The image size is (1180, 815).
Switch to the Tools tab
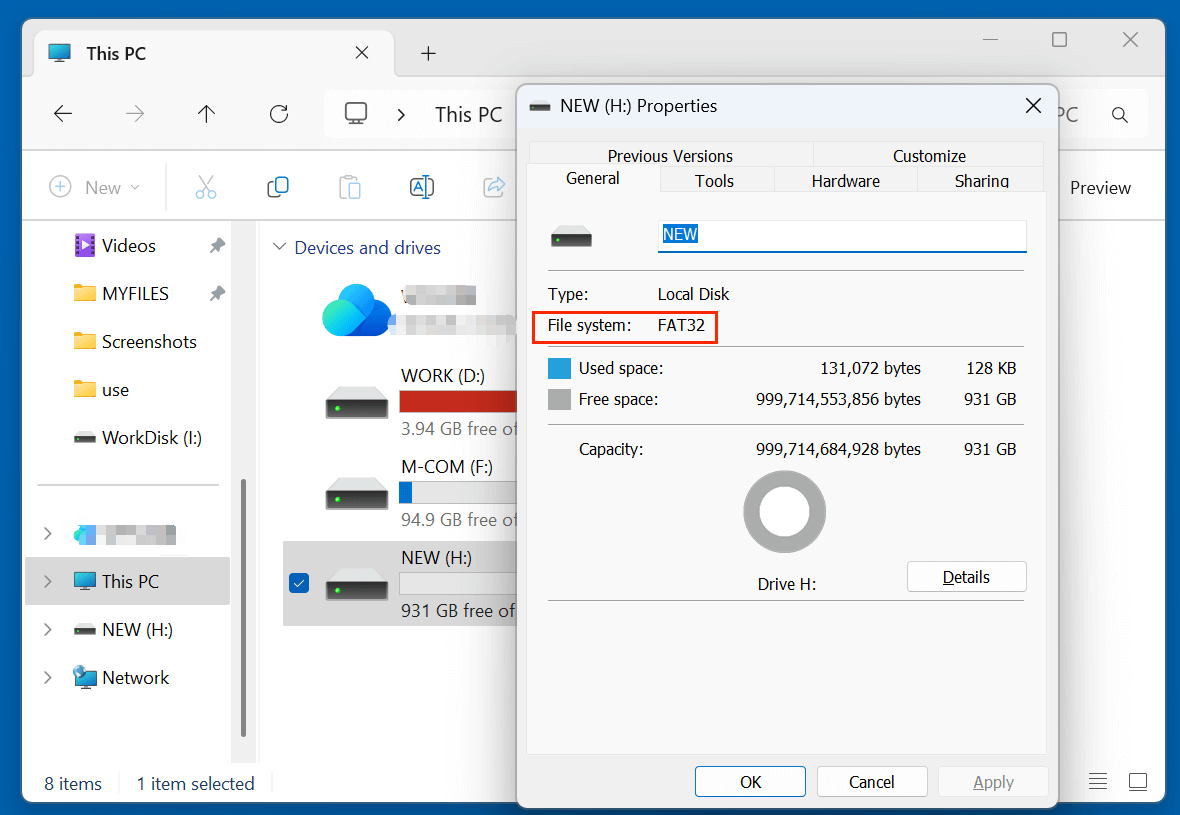[x=714, y=180]
